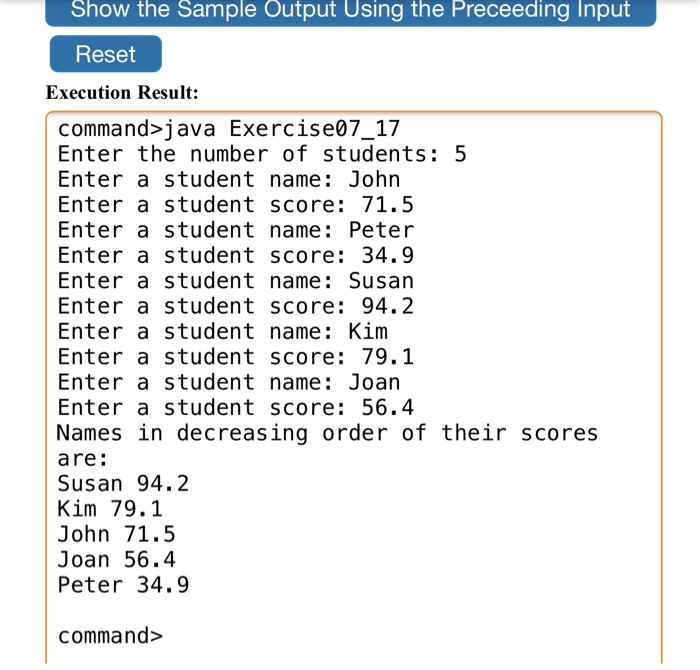Click the 'student score: 94.2' output line
The image size is (700, 670).
coord(236,306)
